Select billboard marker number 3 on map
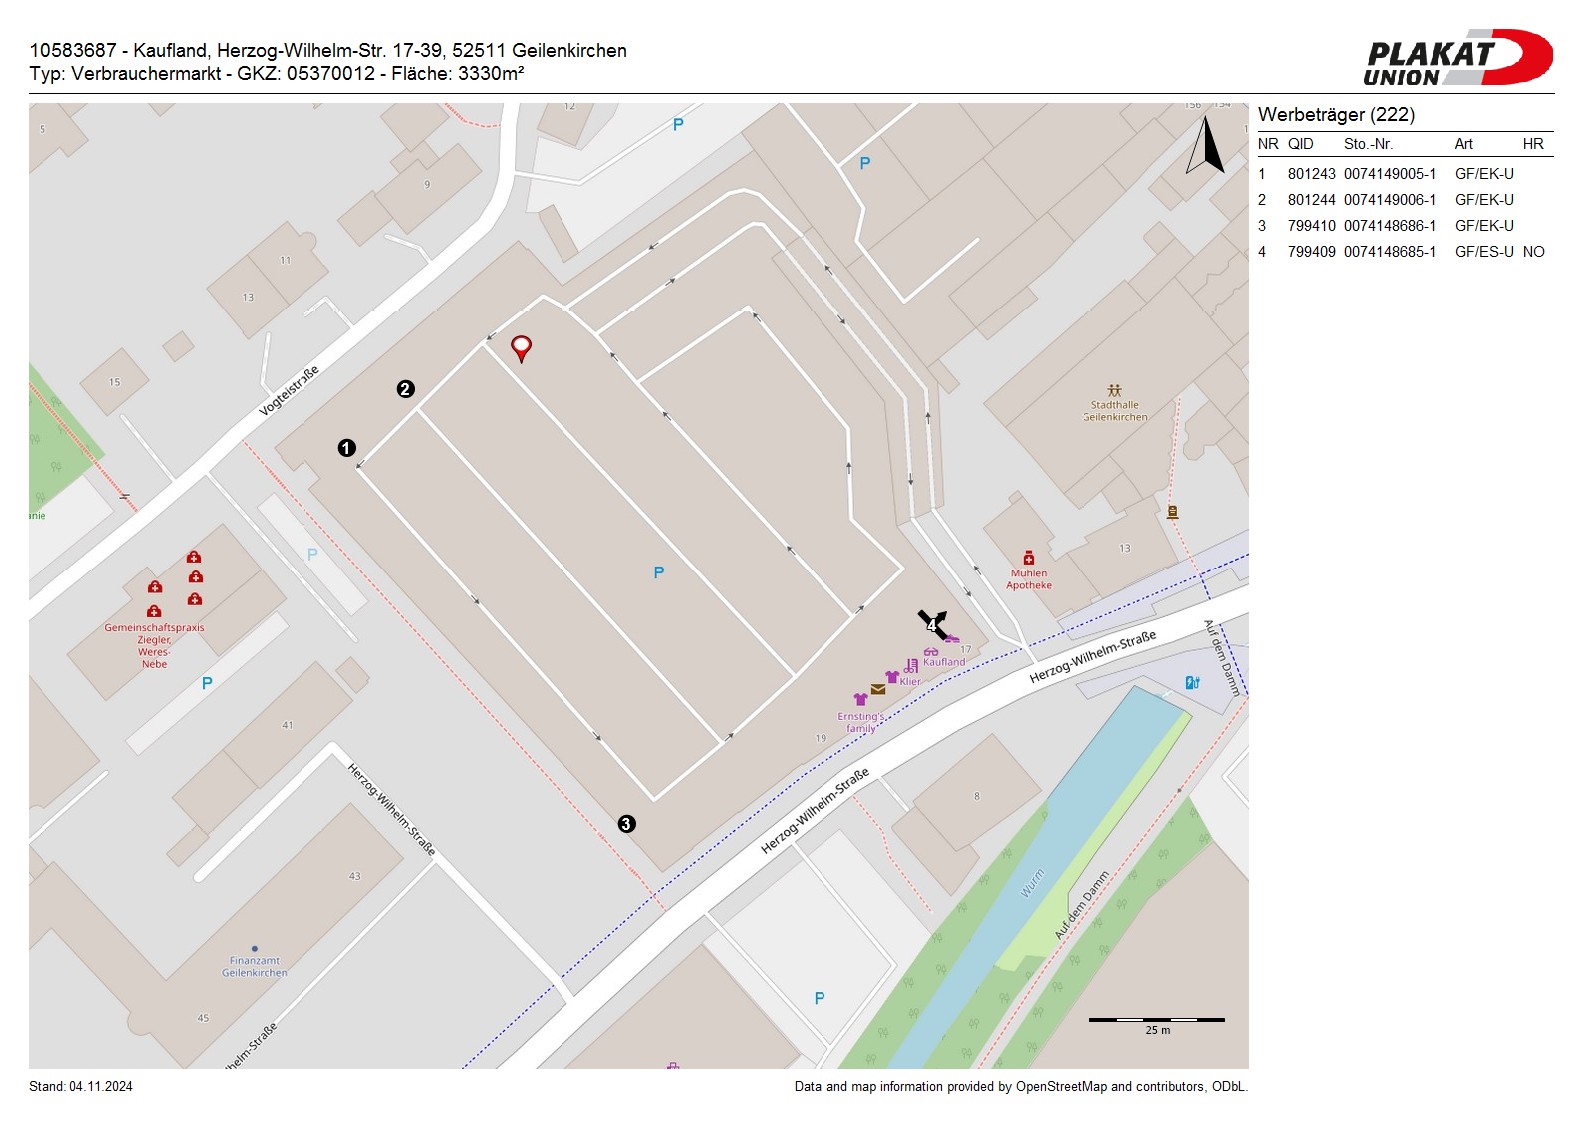This screenshot has width=1587, height=1123. [626, 824]
